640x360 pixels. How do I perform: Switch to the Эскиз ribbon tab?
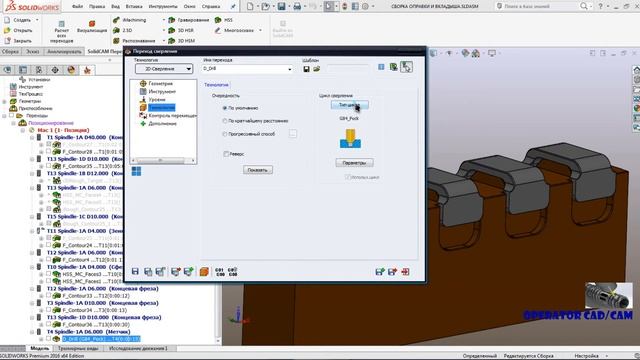[x=33, y=52]
